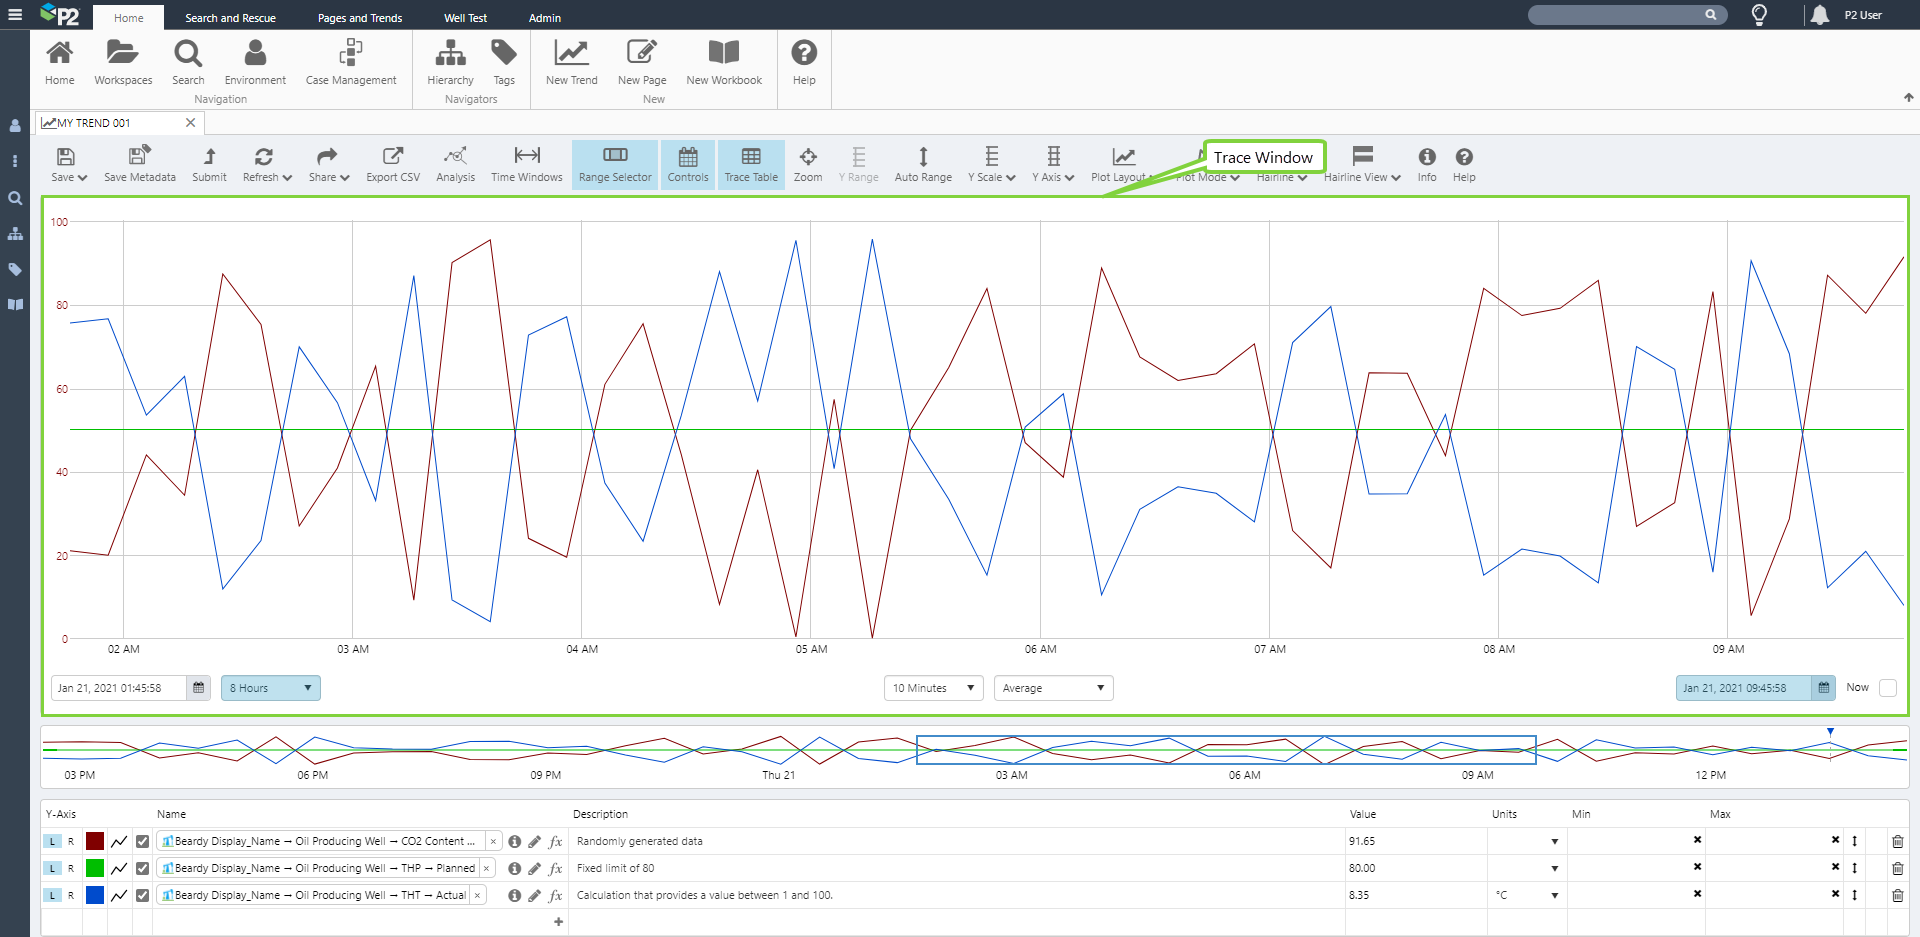1920x937 pixels.
Task: Open Time Windows tool
Action: (526, 164)
